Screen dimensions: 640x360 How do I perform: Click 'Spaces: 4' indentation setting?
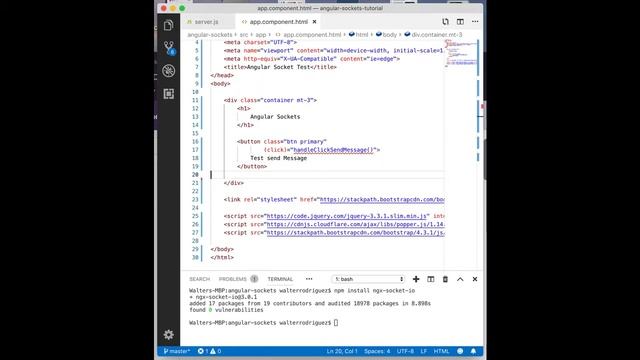(x=377, y=351)
